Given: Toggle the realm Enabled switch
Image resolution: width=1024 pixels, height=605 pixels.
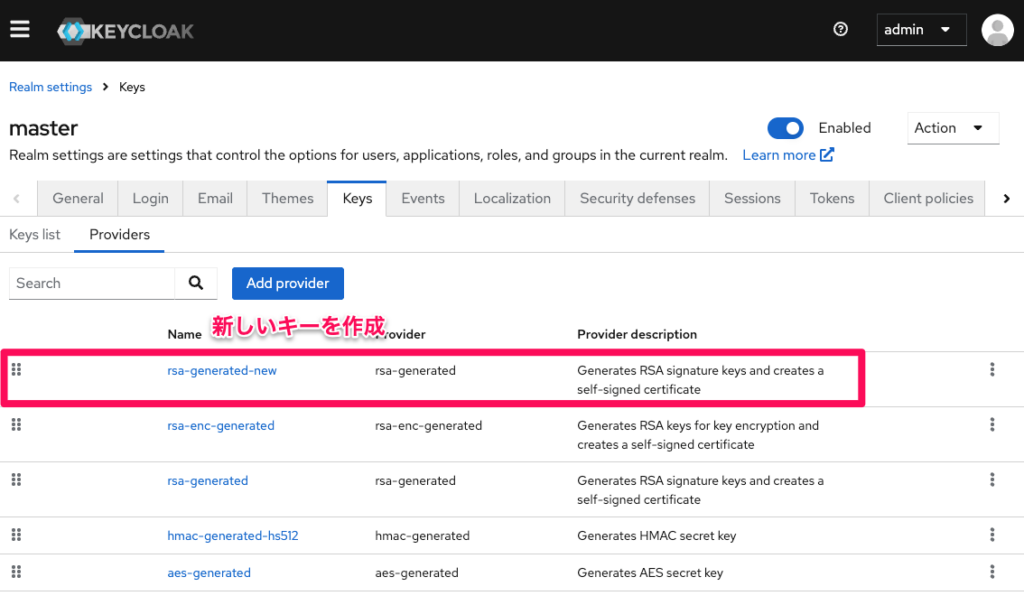Looking at the screenshot, I should (785, 128).
